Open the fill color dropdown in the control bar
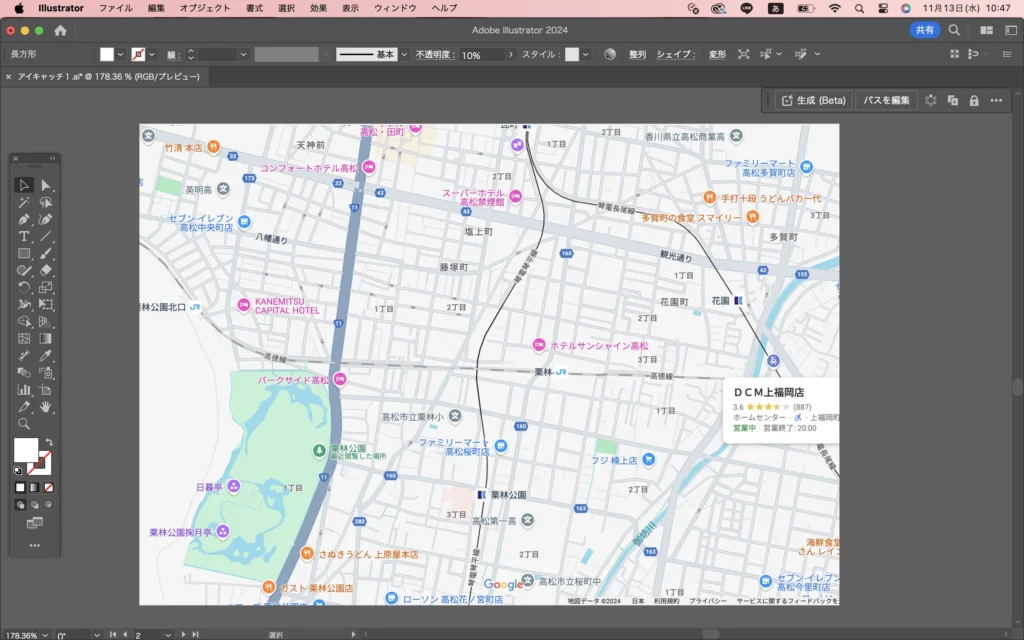 click(x=121, y=54)
